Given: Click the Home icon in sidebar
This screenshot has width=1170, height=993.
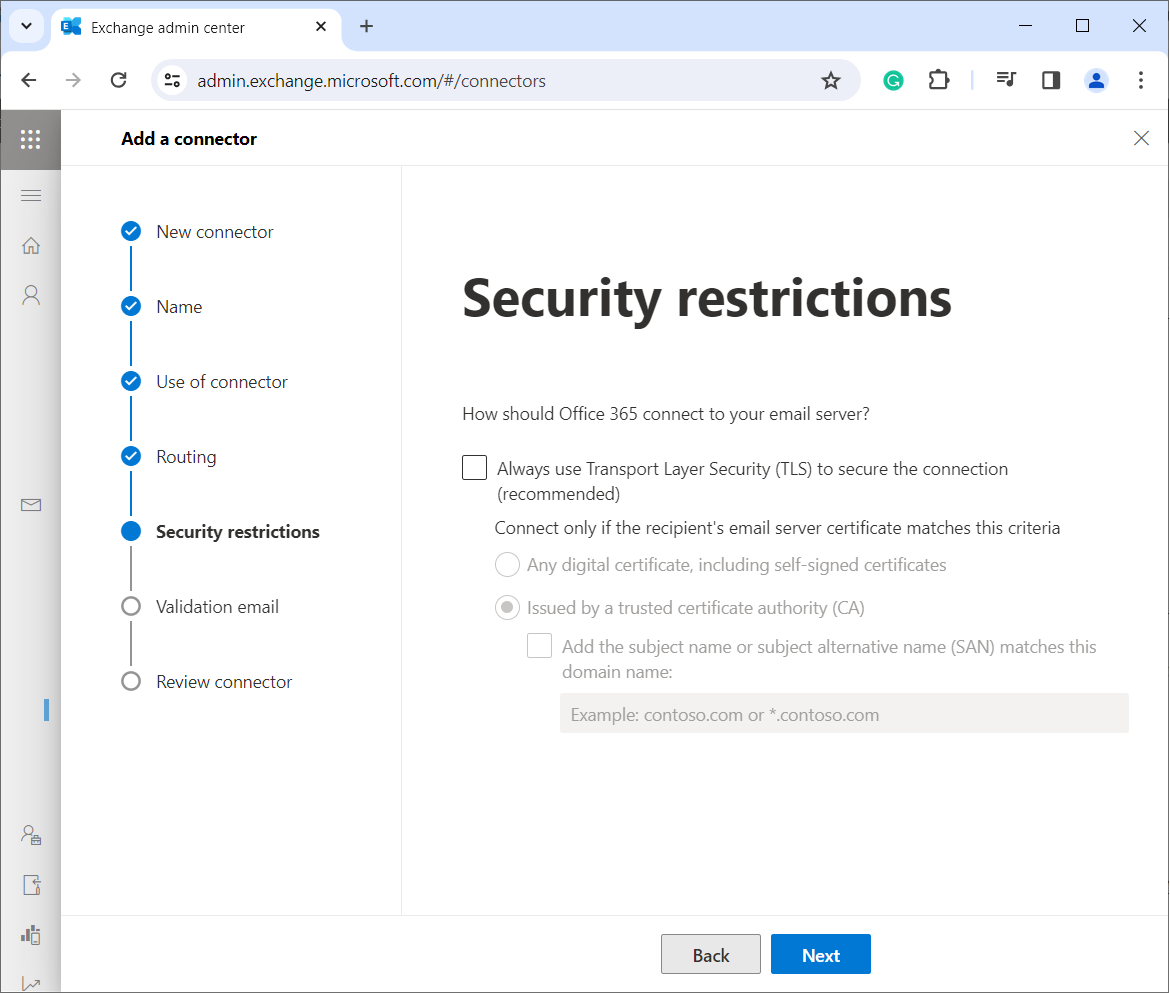Looking at the screenshot, I should (31, 246).
